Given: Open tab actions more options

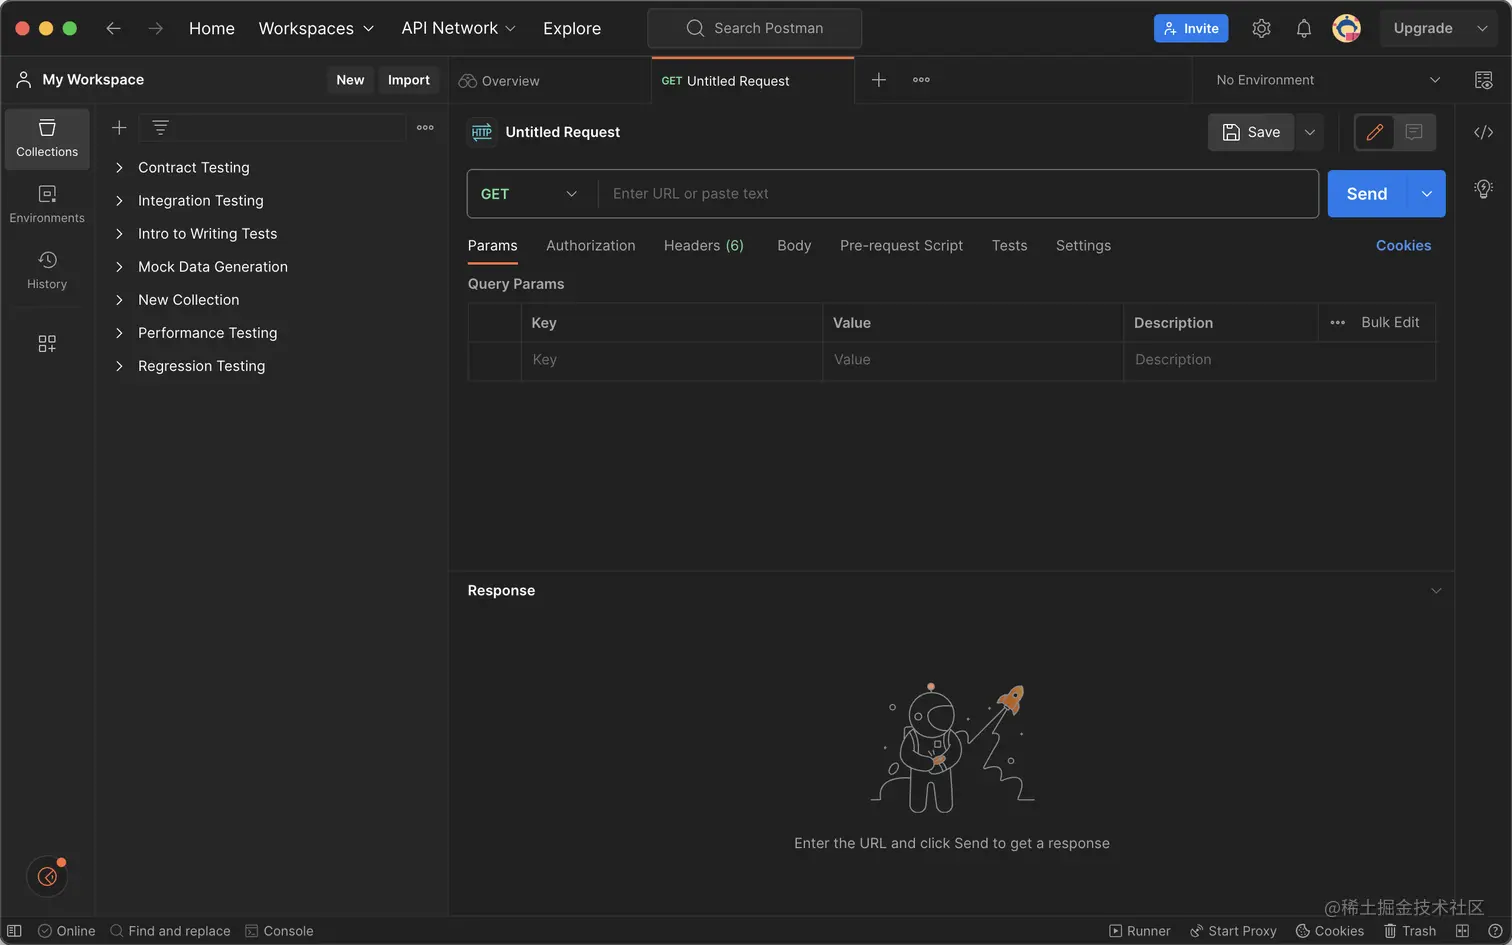Looking at the screenshot, I should point(921,80).
